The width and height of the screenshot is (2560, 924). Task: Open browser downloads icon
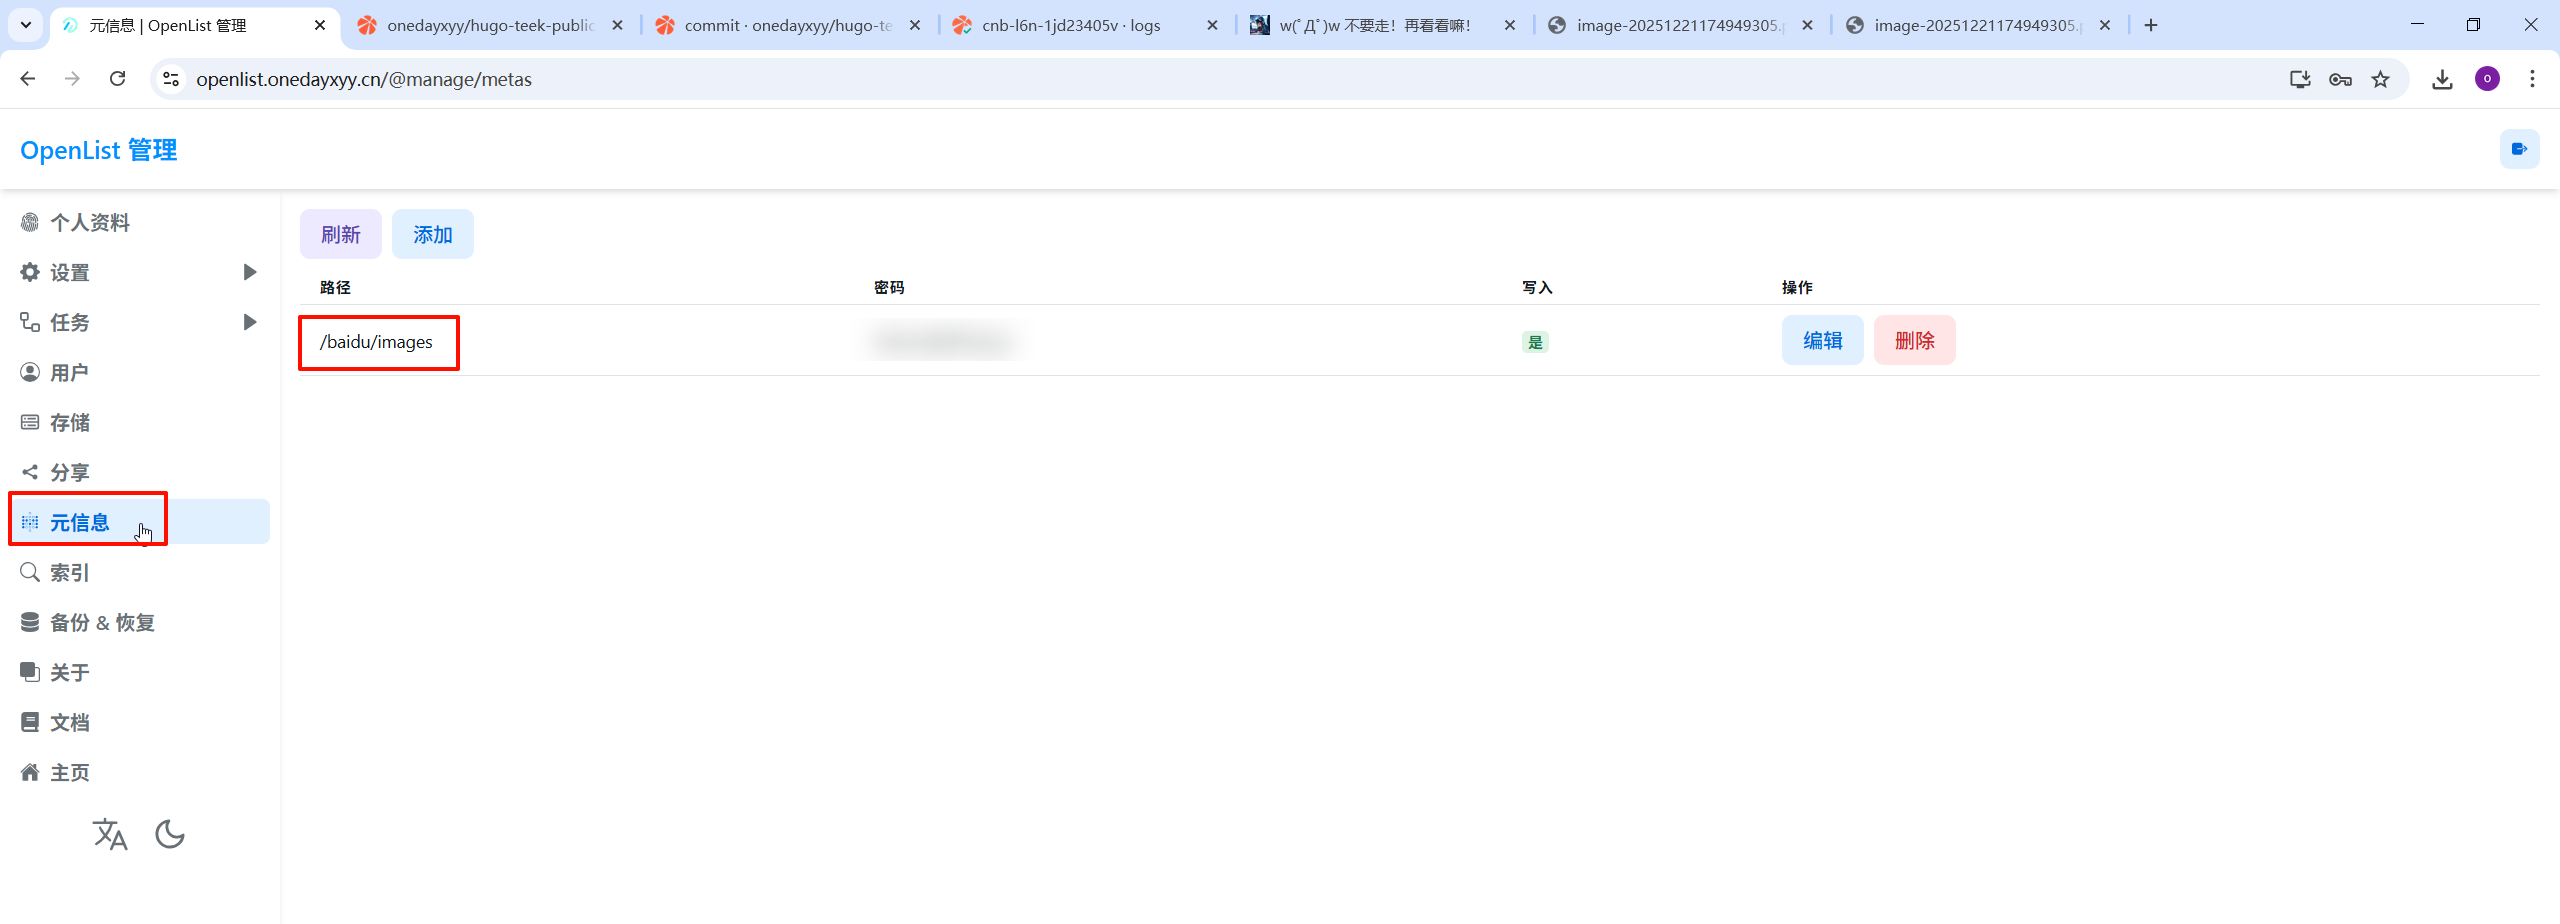[2442, 79]
